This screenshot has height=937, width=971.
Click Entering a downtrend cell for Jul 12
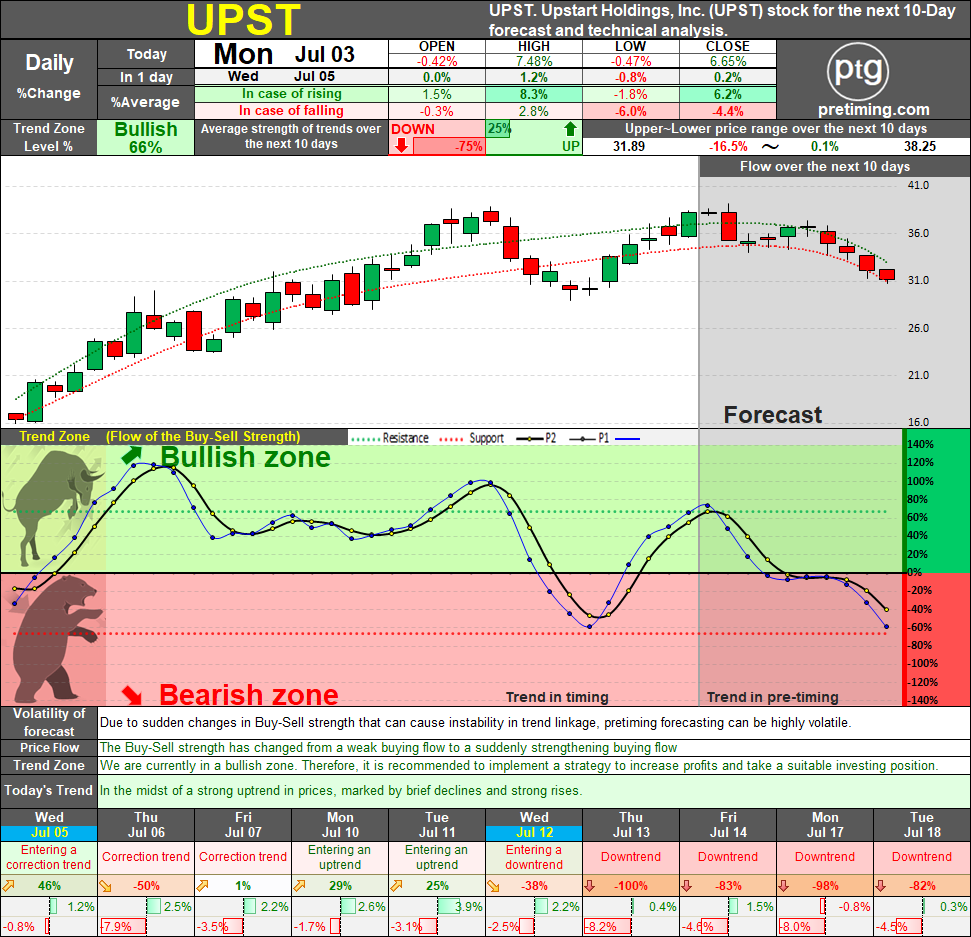(x=534, y=857)
